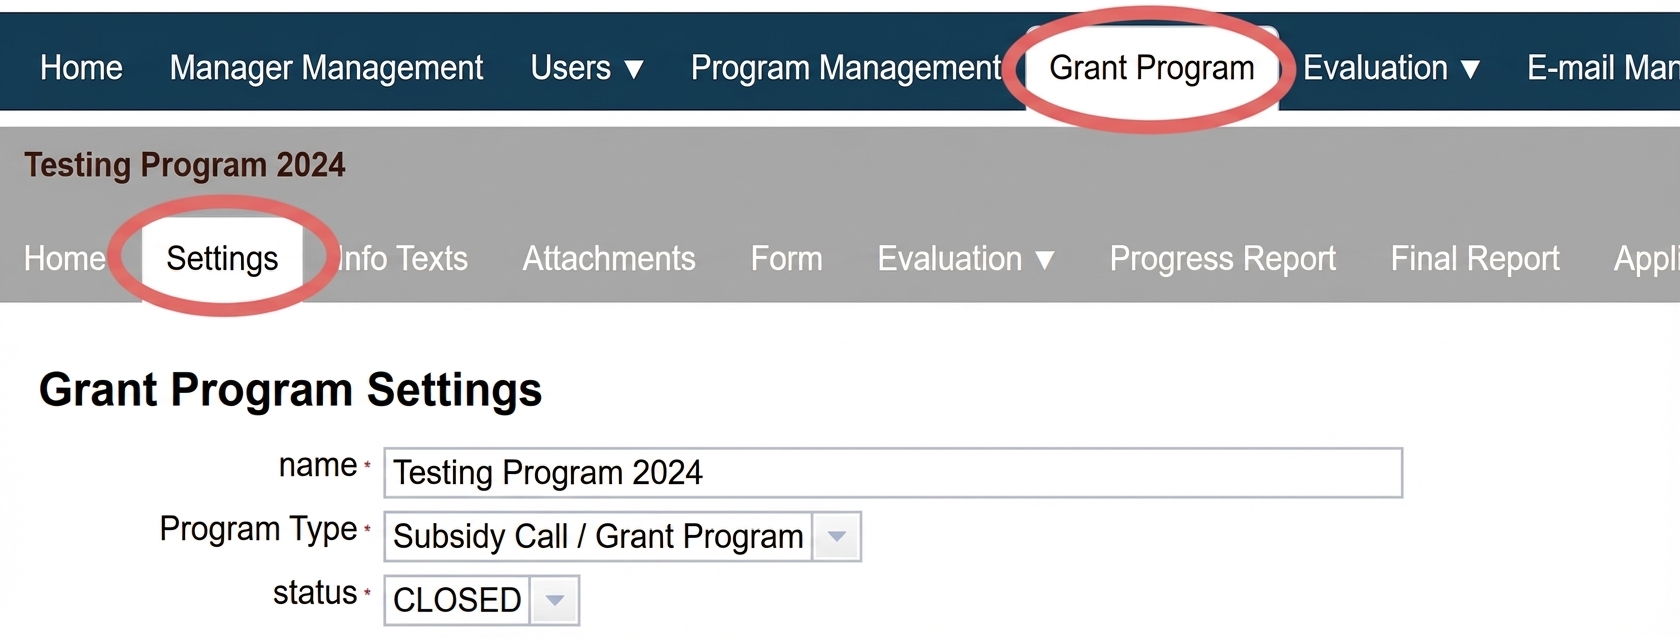Open the Final Report tab
This screenshot has width=1680, height=638.
click(x=1475, y=259)
